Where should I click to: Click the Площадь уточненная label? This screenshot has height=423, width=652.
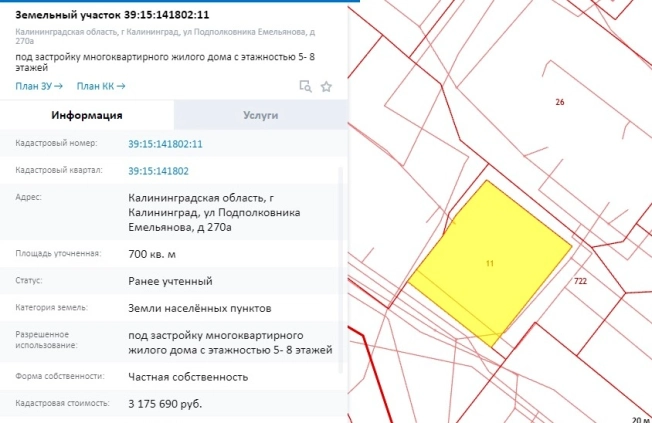[x=58, y=253]
